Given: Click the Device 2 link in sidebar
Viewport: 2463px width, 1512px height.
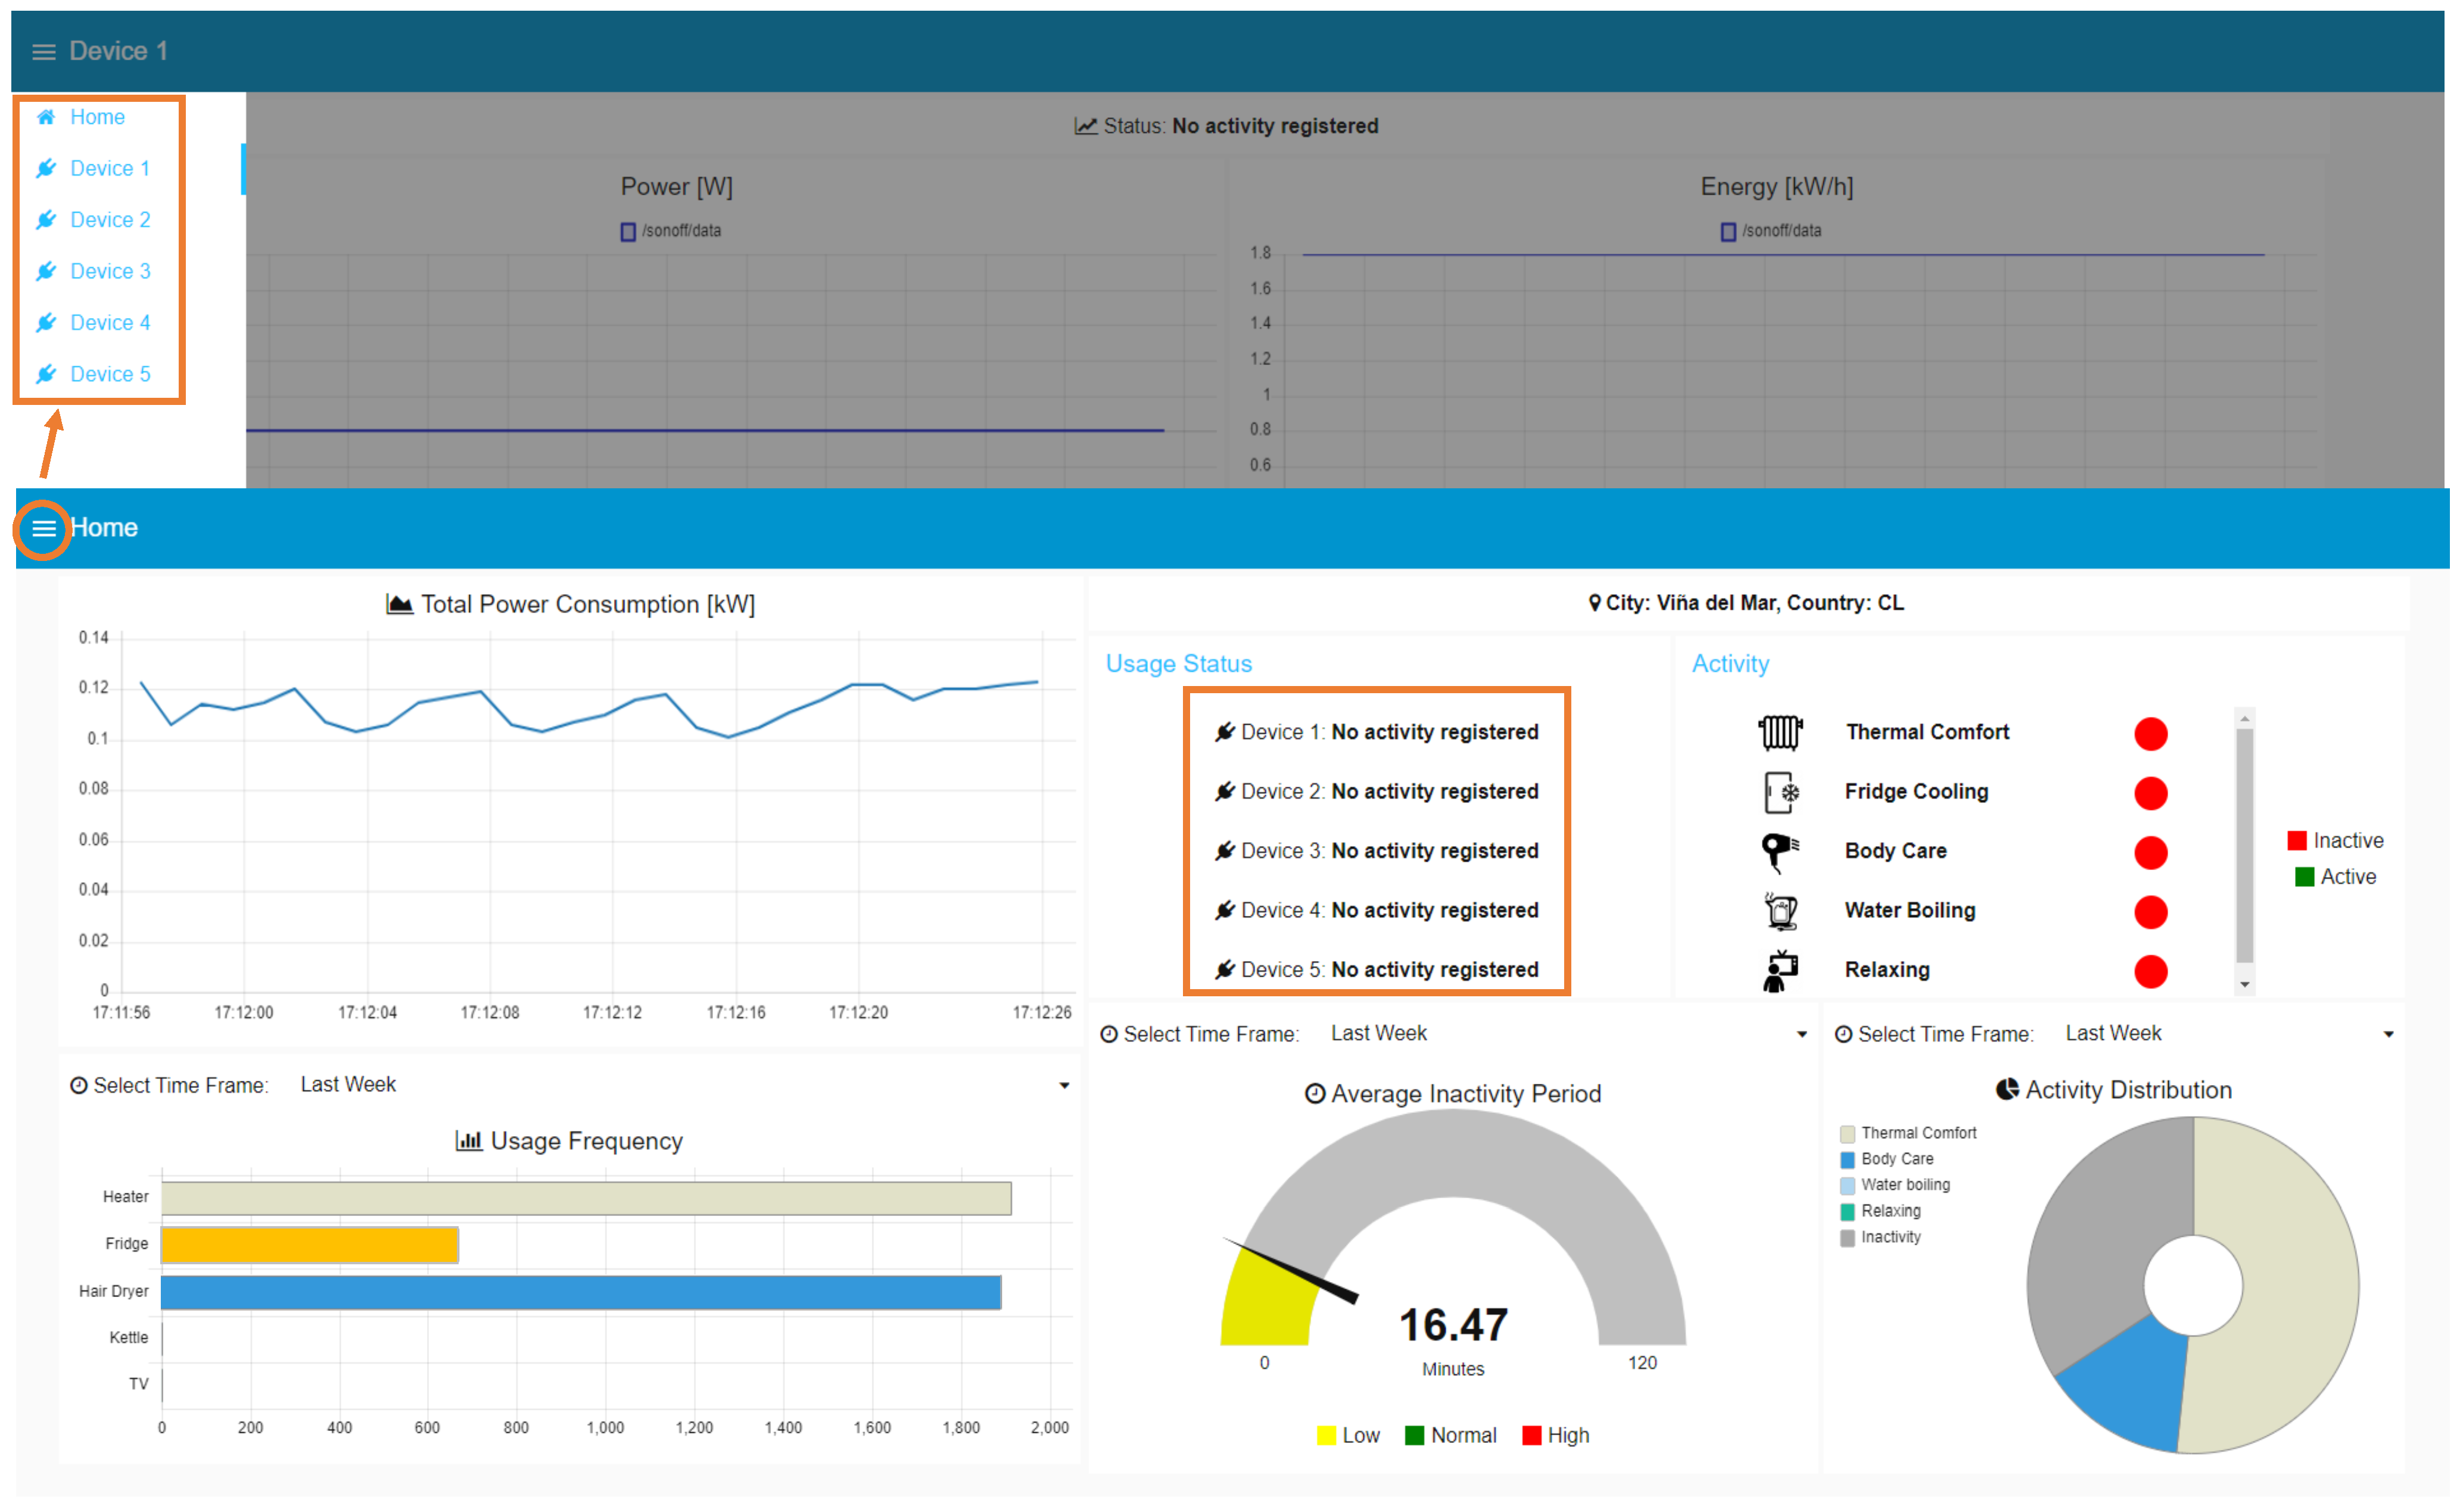Looking at the screenshot, I should (110, 220).
